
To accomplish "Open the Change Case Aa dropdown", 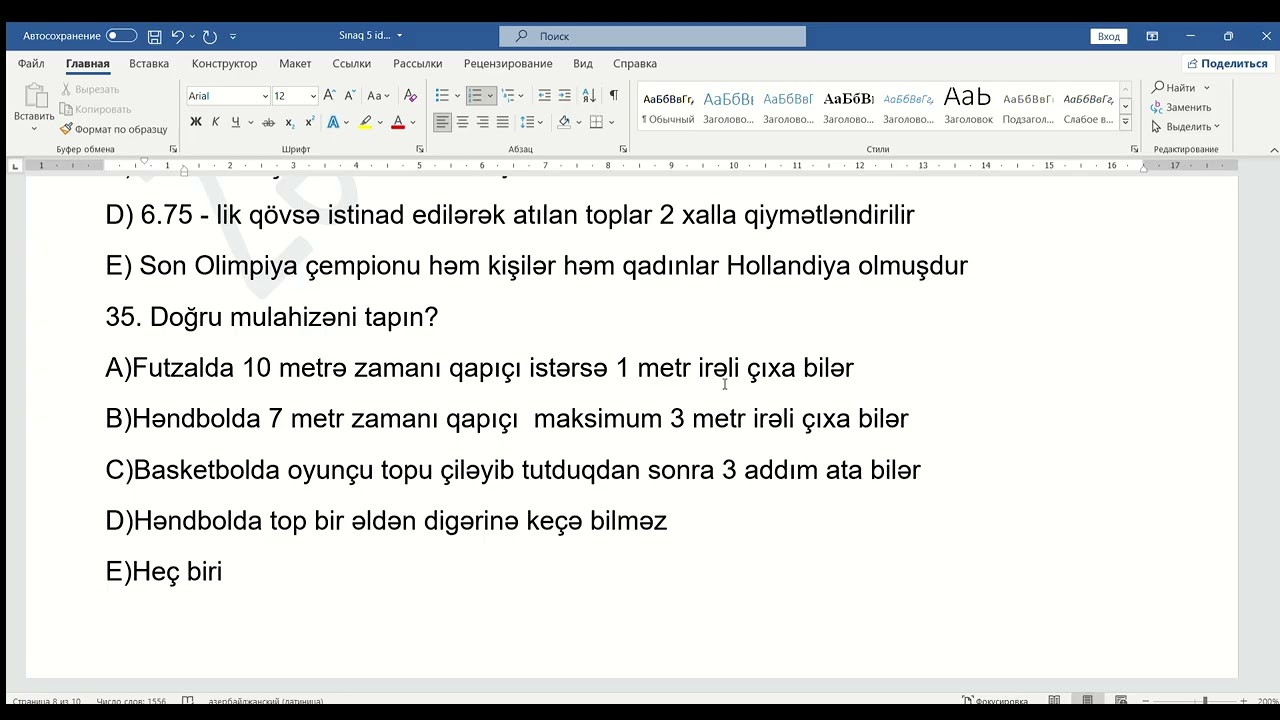I will point(378,96).
